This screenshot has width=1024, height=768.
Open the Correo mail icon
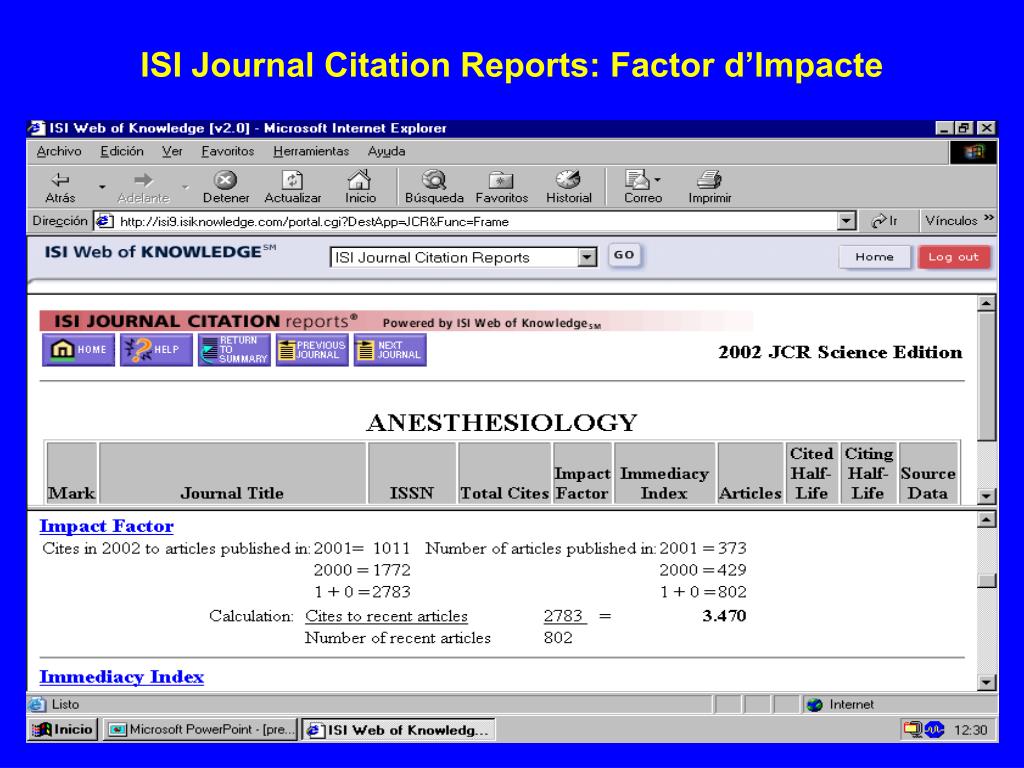[637, 180]
